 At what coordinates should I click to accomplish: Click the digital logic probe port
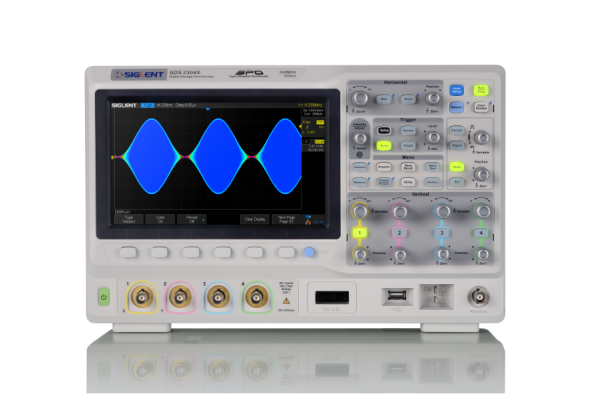(x=332, y=297)
